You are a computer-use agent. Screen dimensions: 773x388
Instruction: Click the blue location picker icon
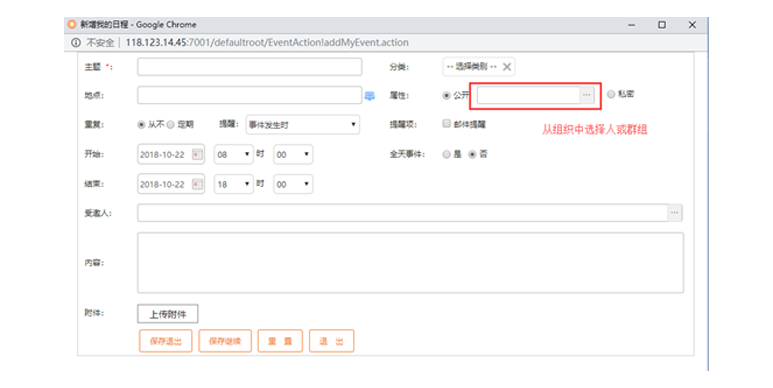[x=369, y=96]
